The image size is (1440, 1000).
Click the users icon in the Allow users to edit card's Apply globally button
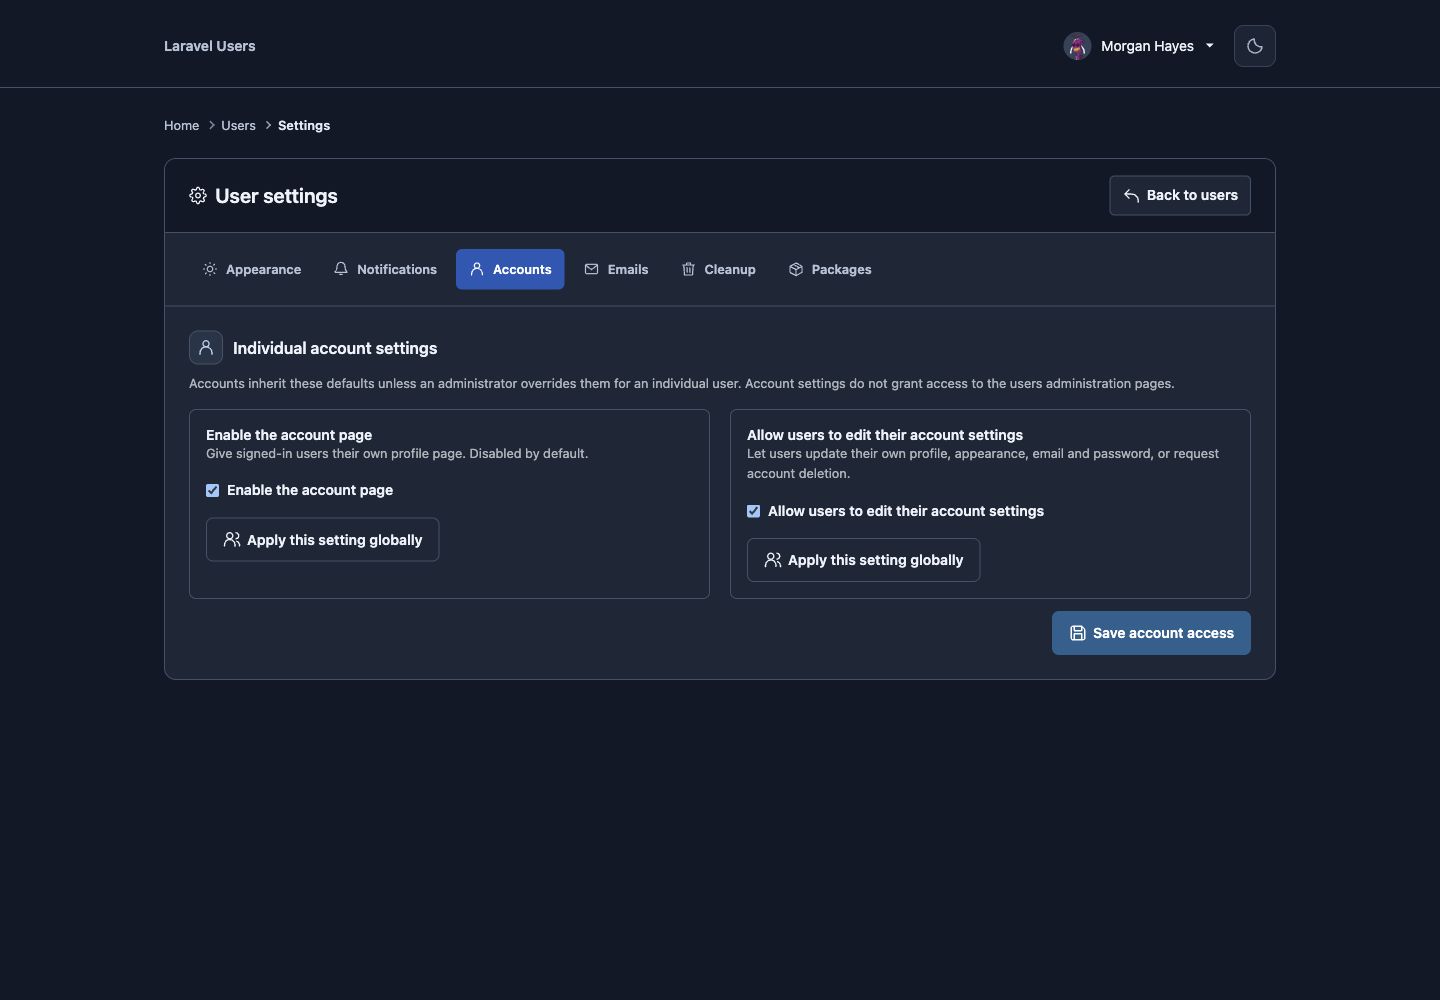pyautogui.click(x=773, y=560)
